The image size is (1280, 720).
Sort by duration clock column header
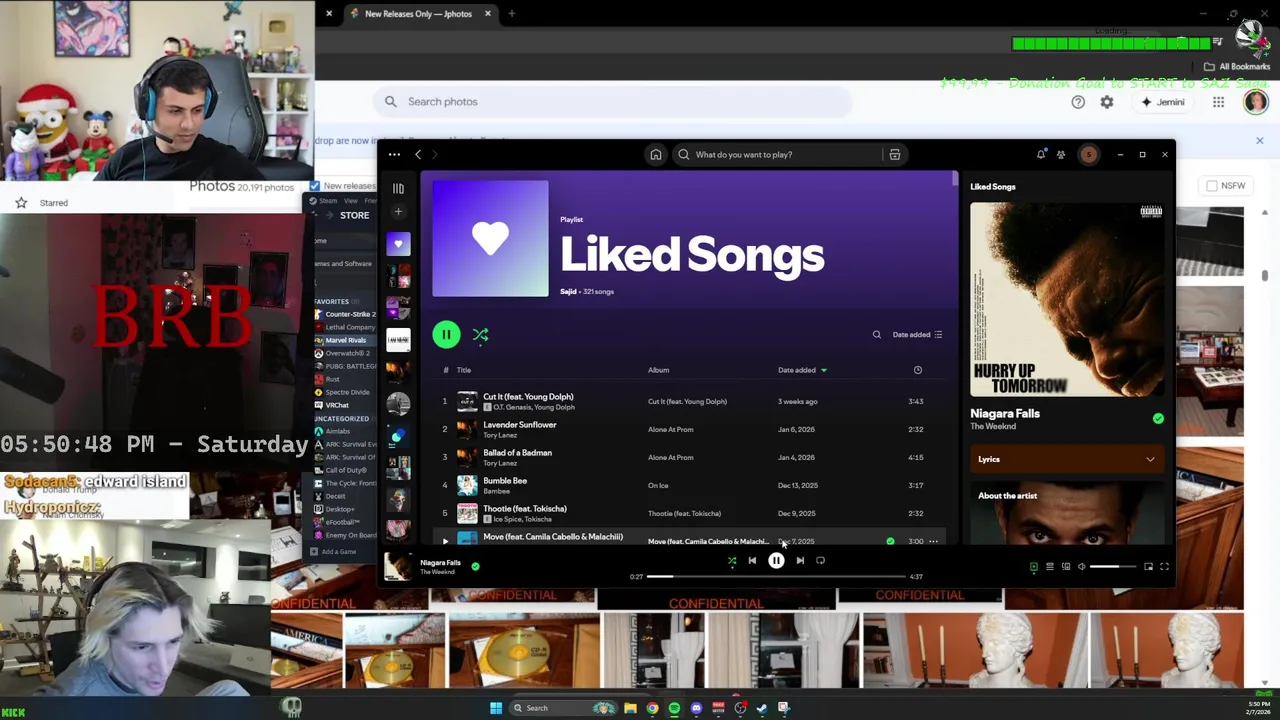917,370
